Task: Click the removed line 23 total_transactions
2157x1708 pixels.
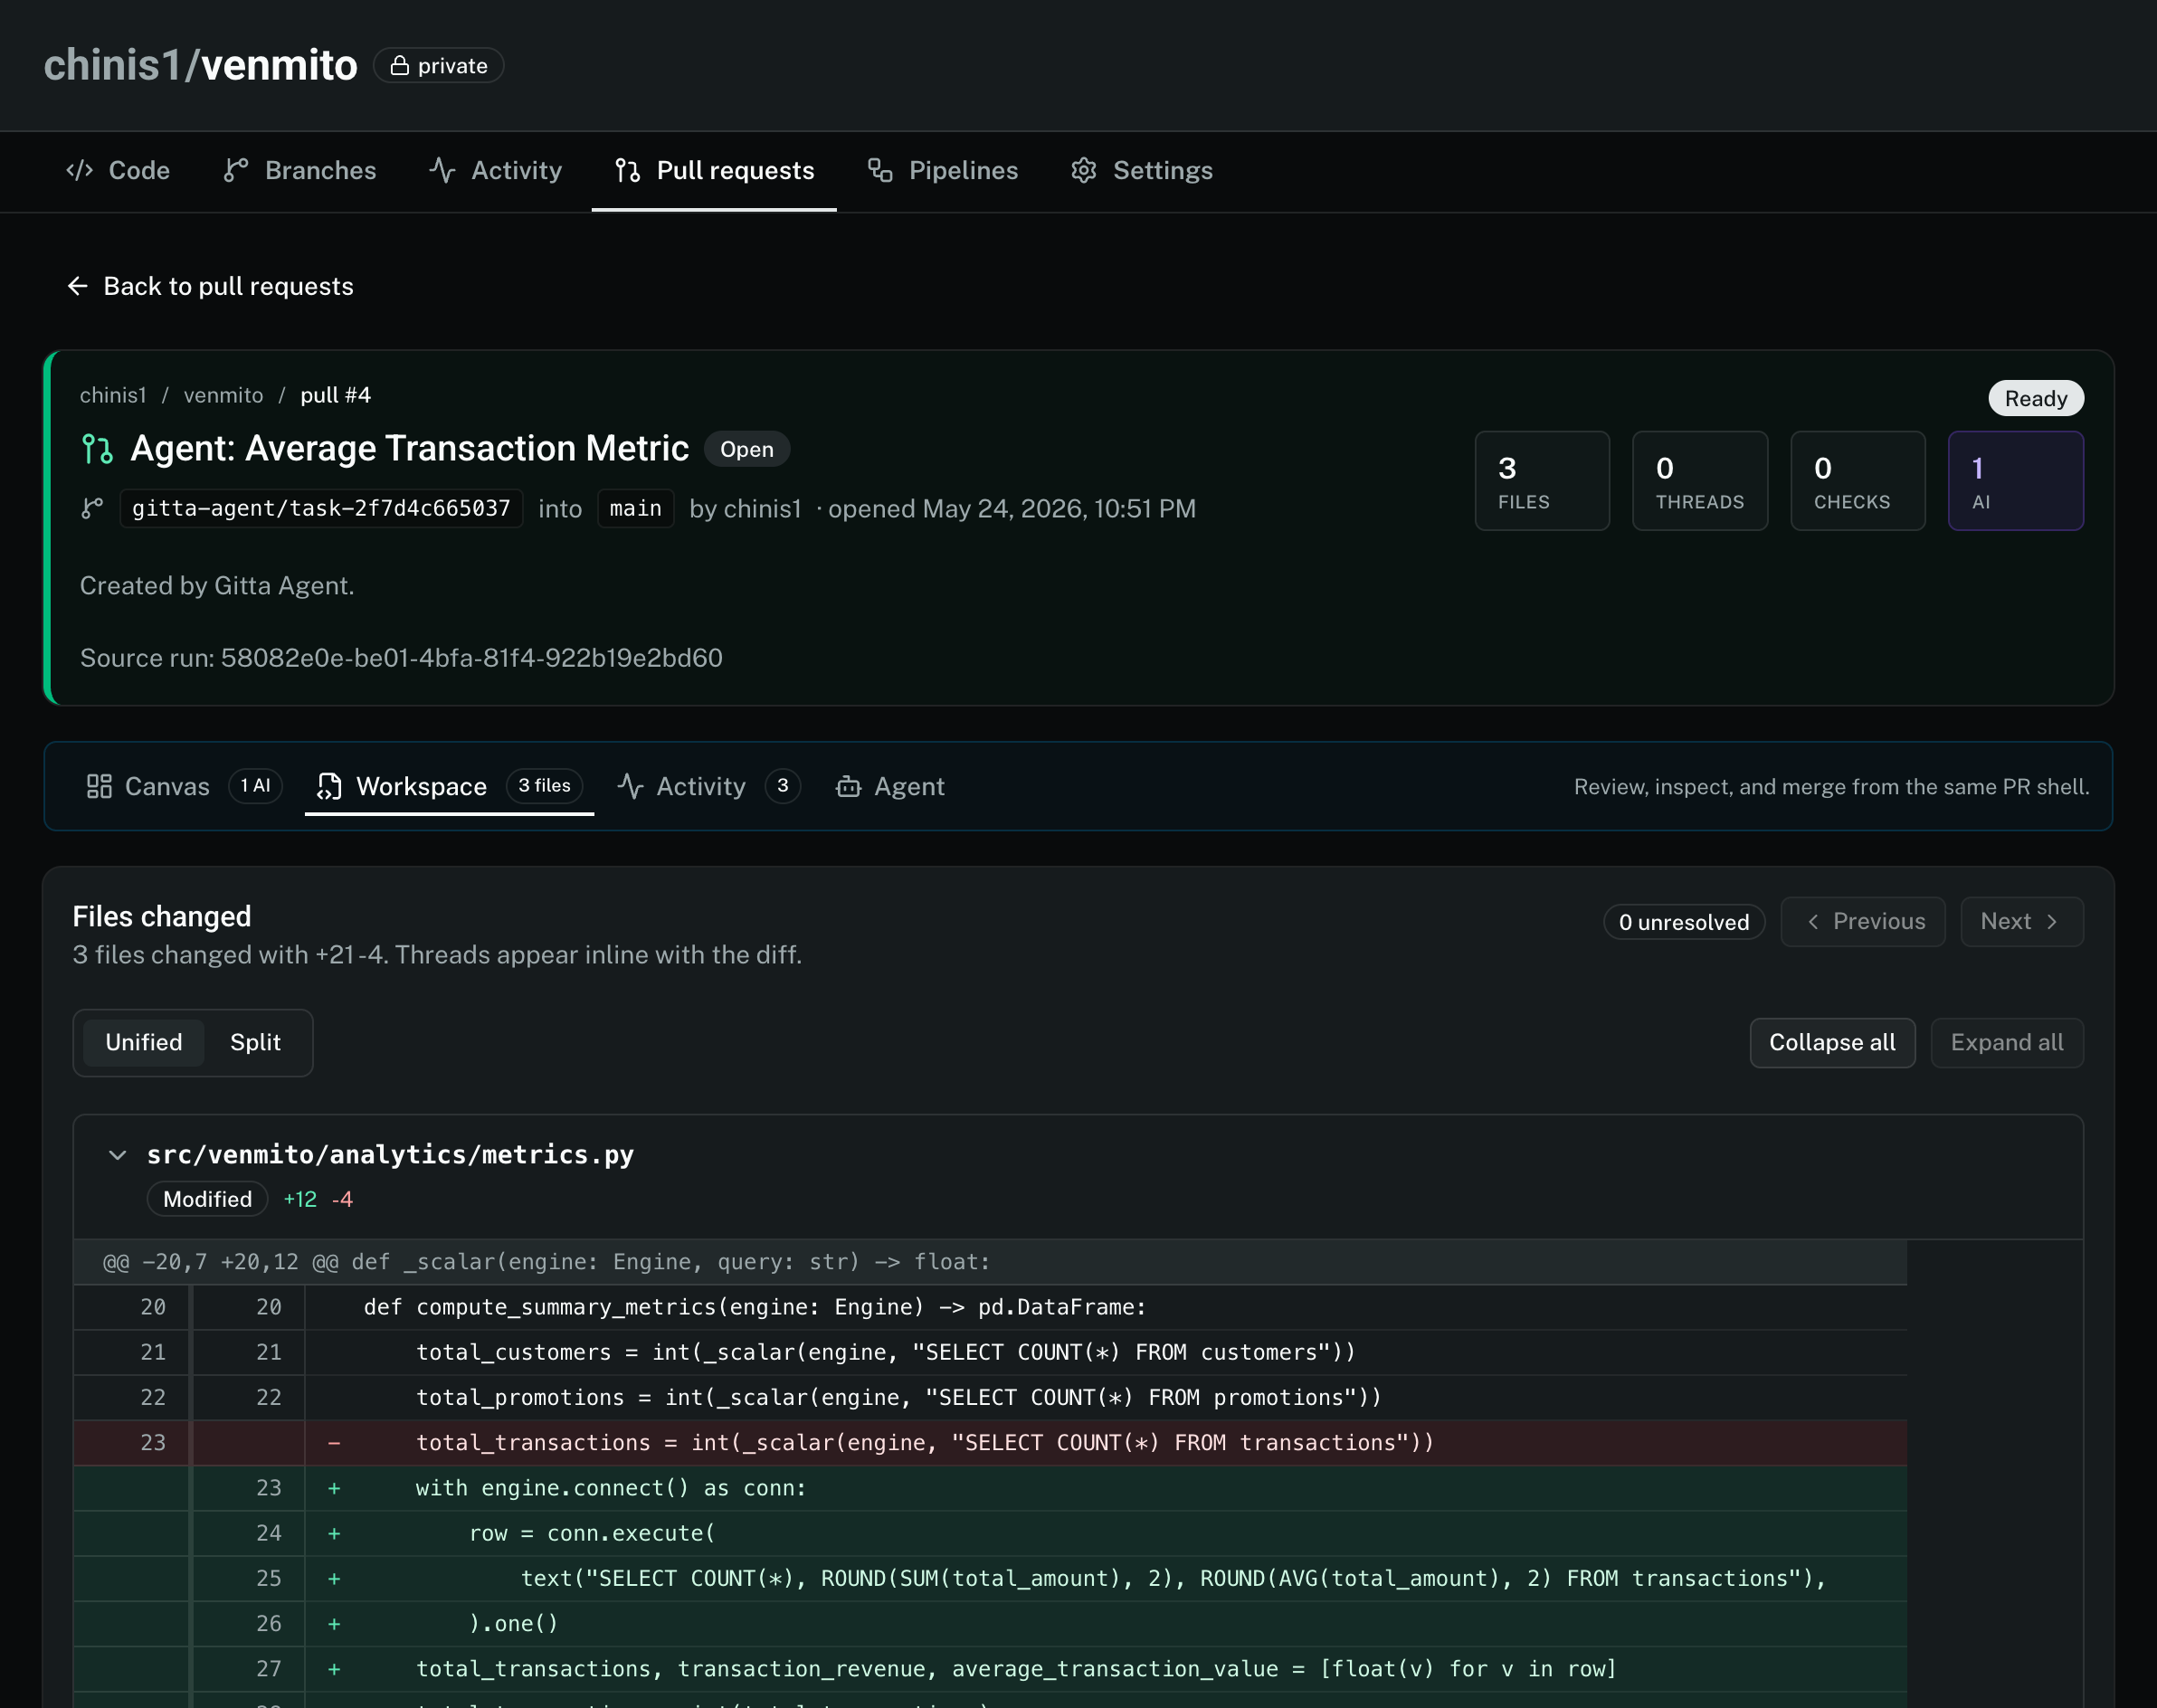Action: coord(990,1442)
